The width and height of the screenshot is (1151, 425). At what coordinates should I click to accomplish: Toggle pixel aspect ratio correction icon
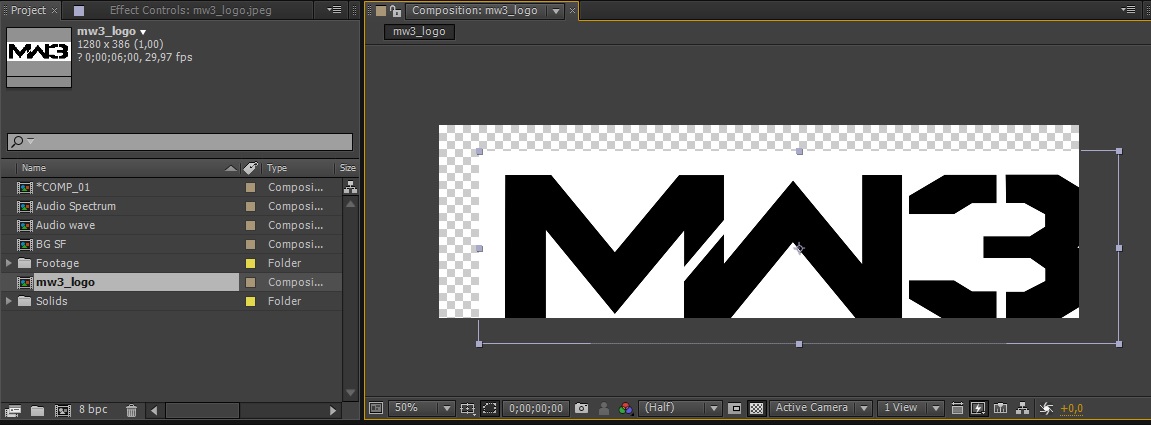[956, 408]
